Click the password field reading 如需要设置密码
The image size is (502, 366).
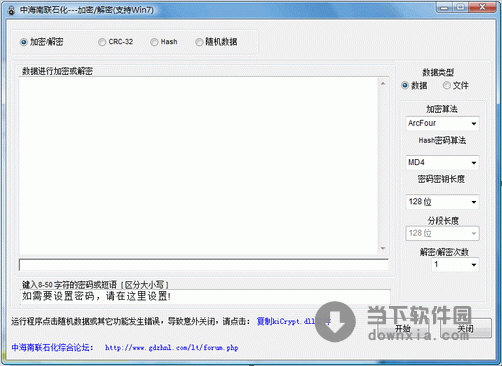click(206, 296)
